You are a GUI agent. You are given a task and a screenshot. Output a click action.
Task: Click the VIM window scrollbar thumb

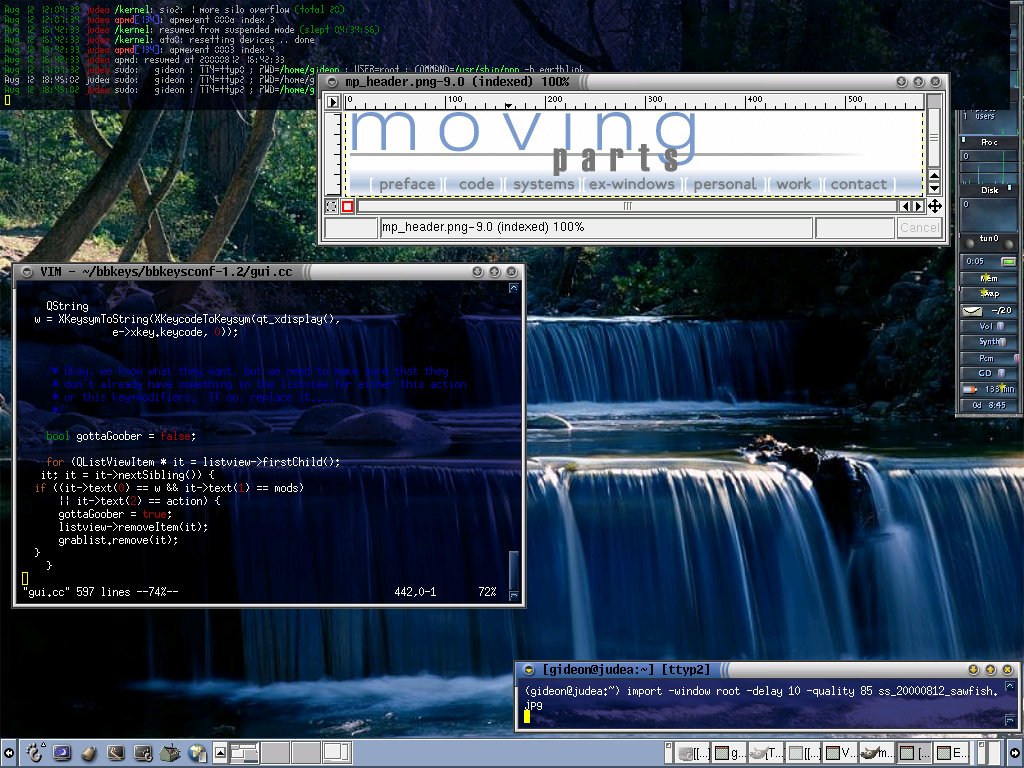[514, 570]
